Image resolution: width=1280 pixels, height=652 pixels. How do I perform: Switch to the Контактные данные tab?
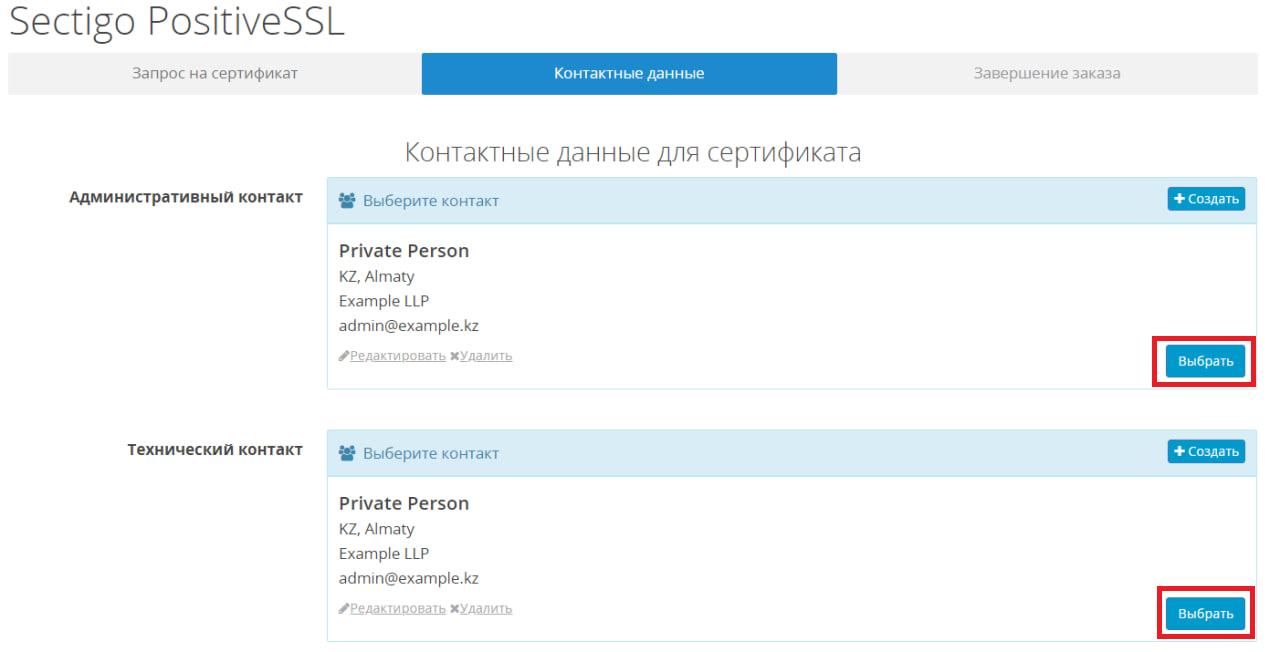click(x=629, y=74)
